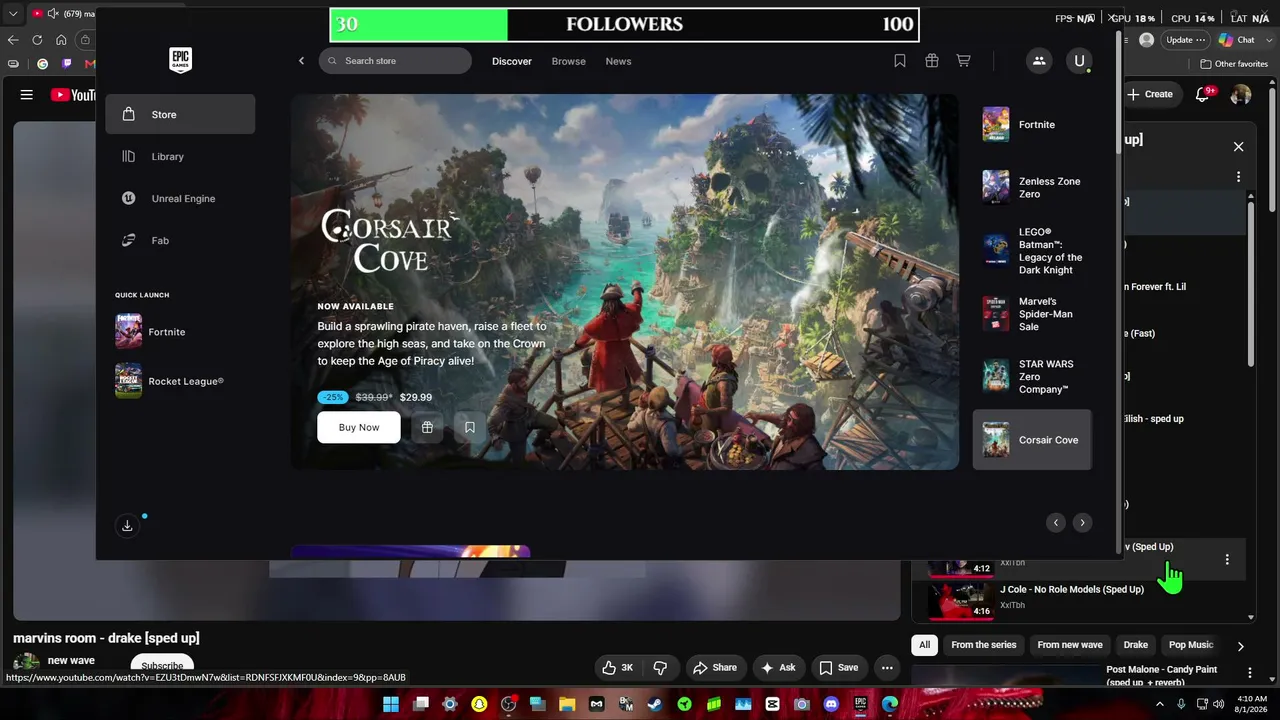This screenshot has width=1280, height=720.
Task: Like the marvins room video
Action: (x=617, y=667)
